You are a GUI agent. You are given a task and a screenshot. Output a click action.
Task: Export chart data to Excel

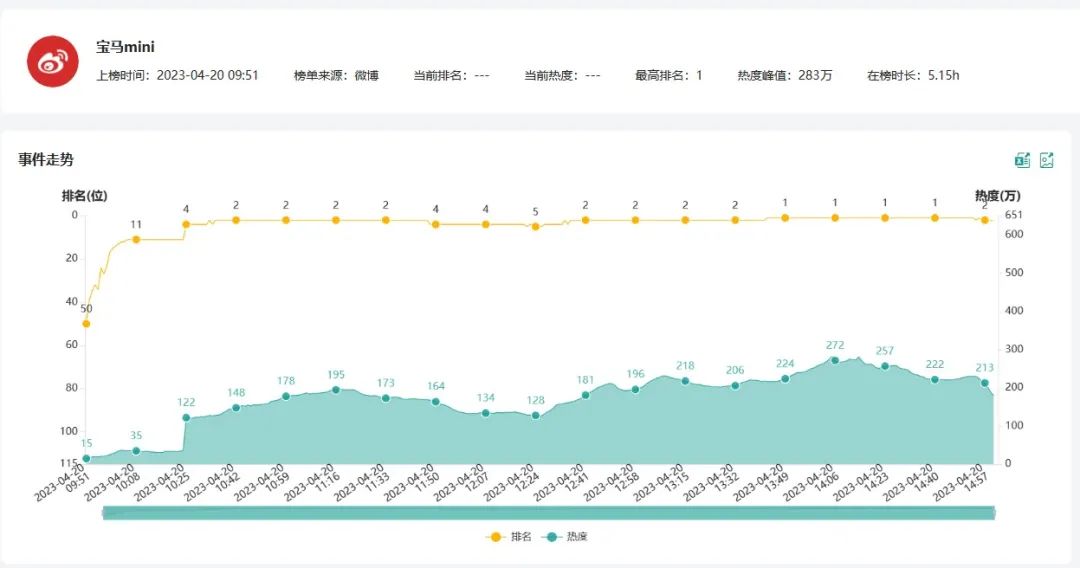pos(1022,160)
